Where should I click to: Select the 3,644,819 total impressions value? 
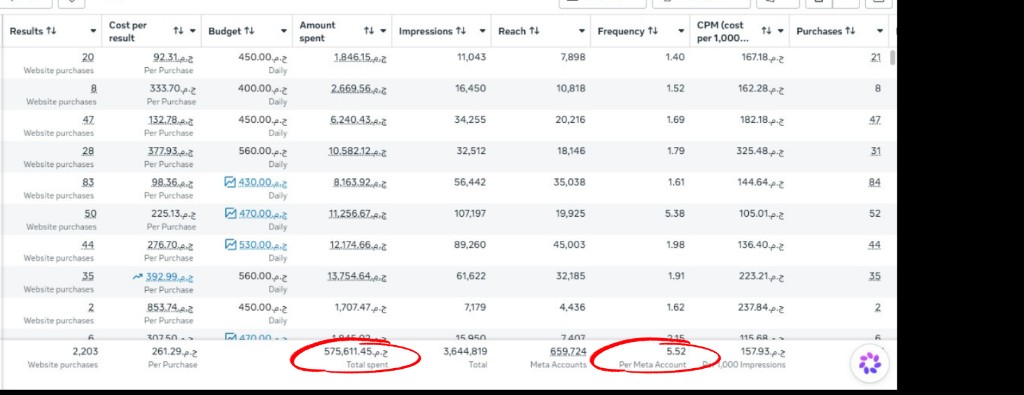[465, 351]
